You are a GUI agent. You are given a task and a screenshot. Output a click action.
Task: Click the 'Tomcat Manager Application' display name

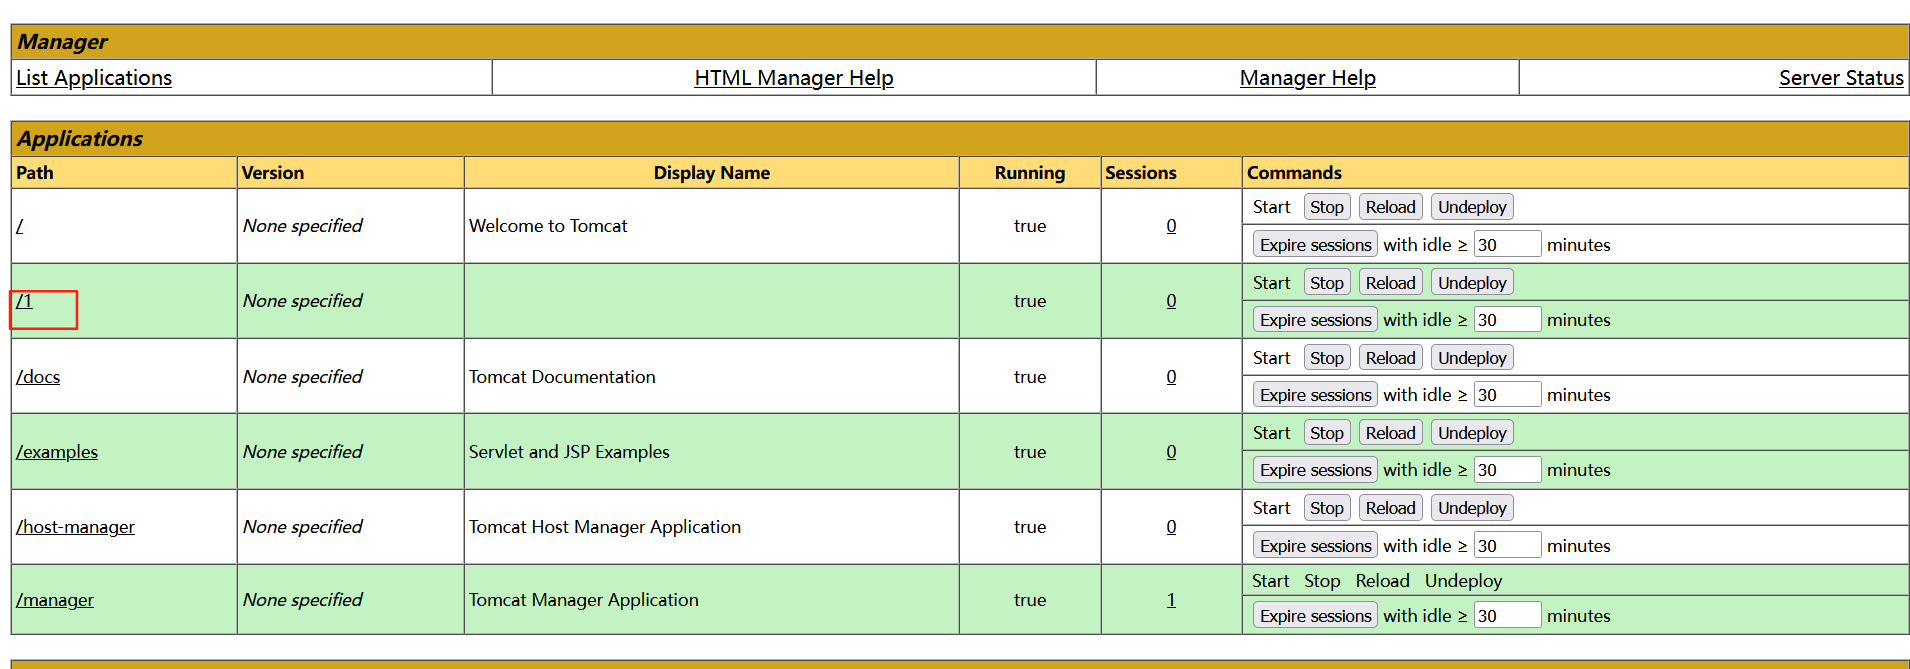click(x=584, y=600)
